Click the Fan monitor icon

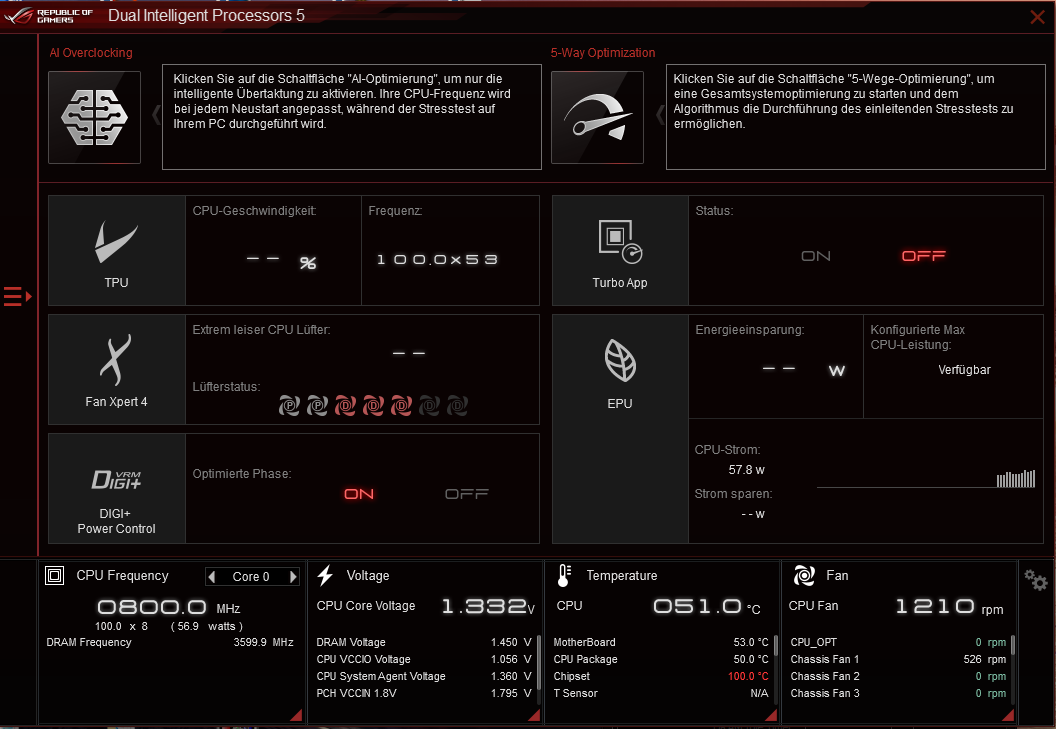(804, 575)
